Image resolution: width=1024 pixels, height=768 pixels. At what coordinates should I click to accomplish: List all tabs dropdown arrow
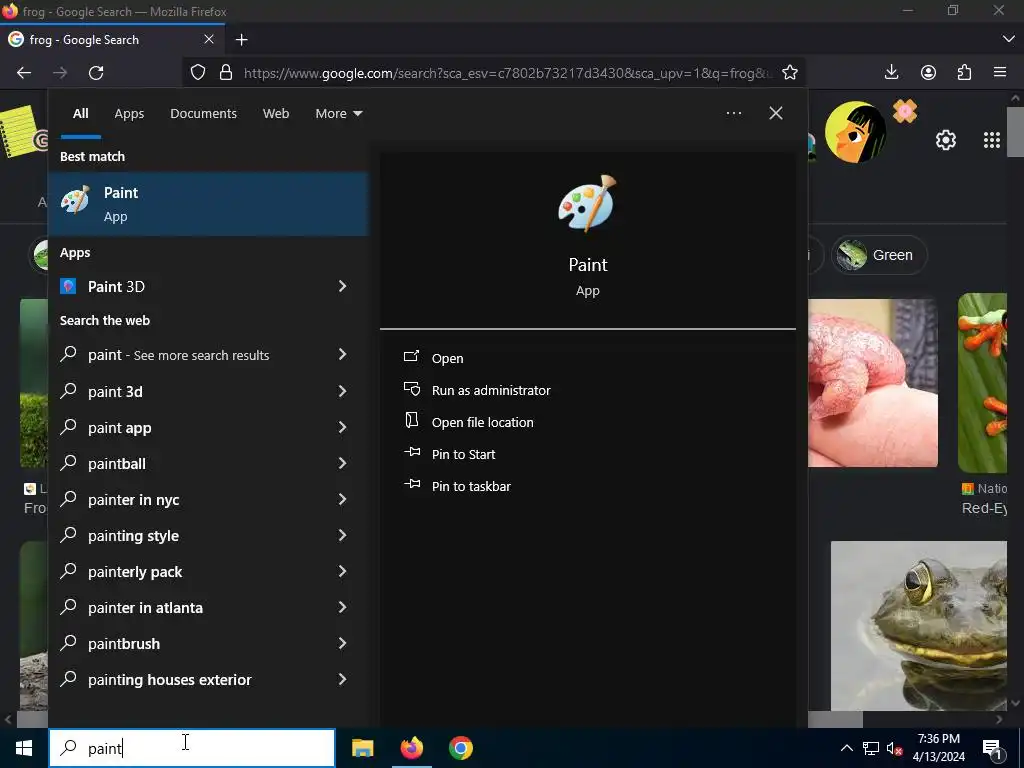tap(1008, 40)
